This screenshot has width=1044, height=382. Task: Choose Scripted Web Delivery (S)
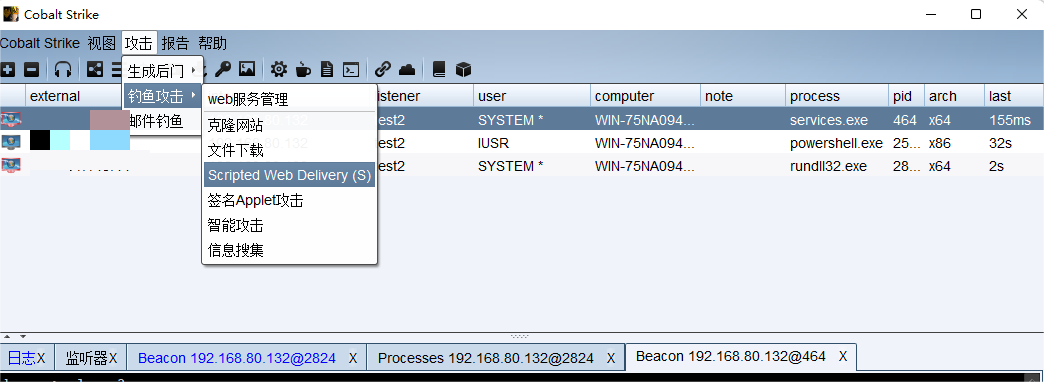pyautogui.click(x=290, y=175)
